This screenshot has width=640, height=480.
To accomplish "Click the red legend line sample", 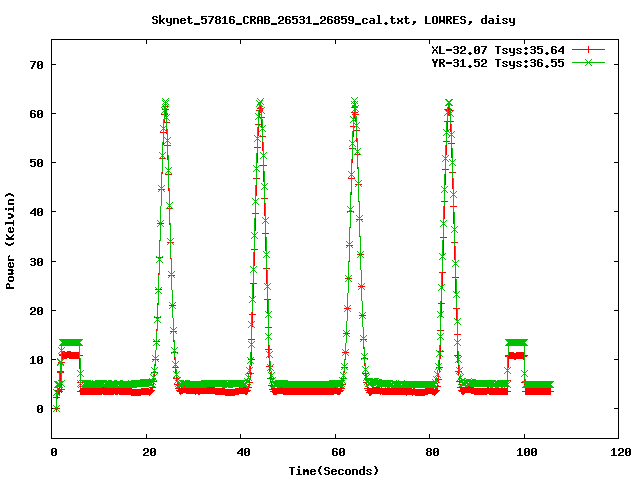I will pos(588,50).
